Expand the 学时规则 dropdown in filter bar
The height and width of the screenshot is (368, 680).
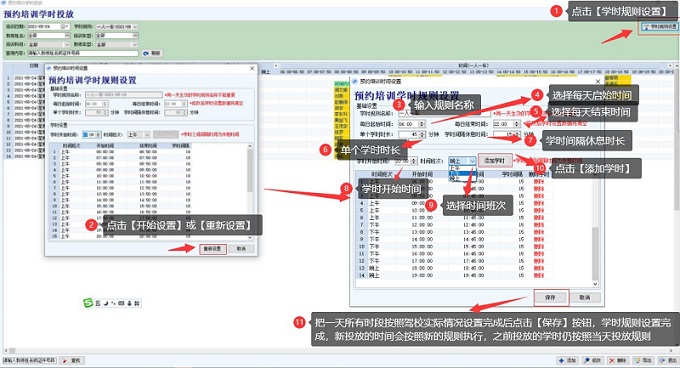[x=135, y=26]
